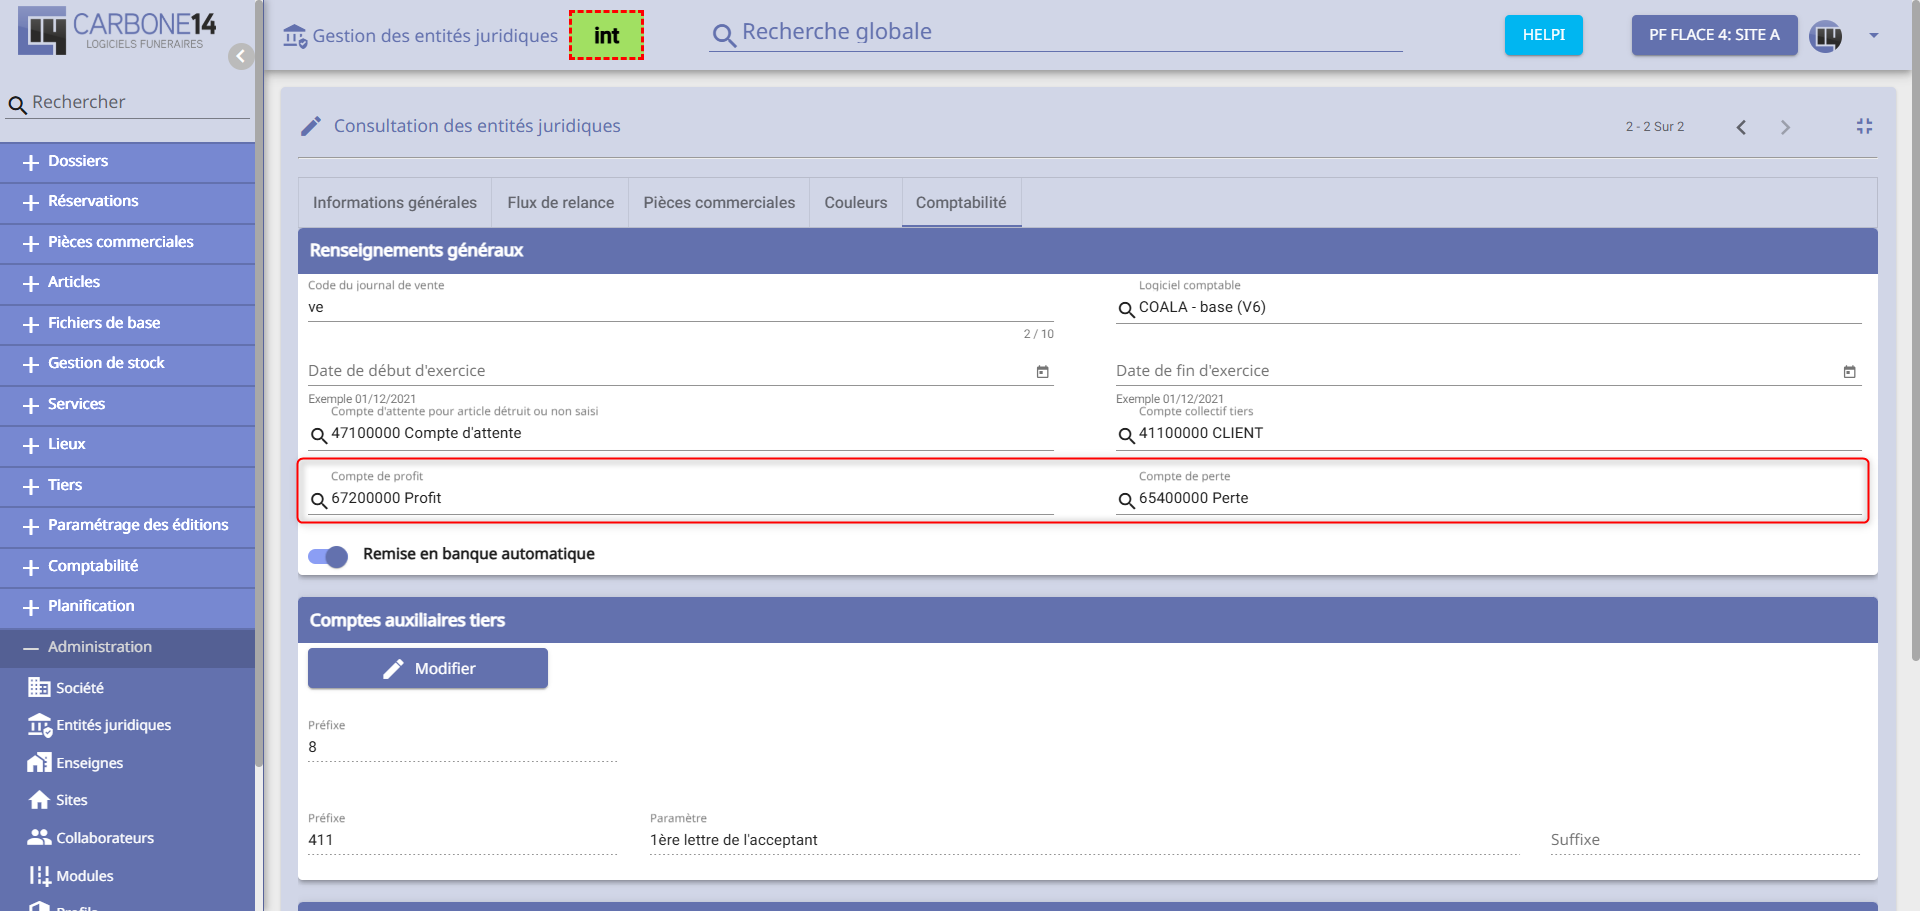The height and width of the screenshot is (911, 1920).
Task: Open the Sites admin item
Action: pyautogui.click(x=71, y=800)
